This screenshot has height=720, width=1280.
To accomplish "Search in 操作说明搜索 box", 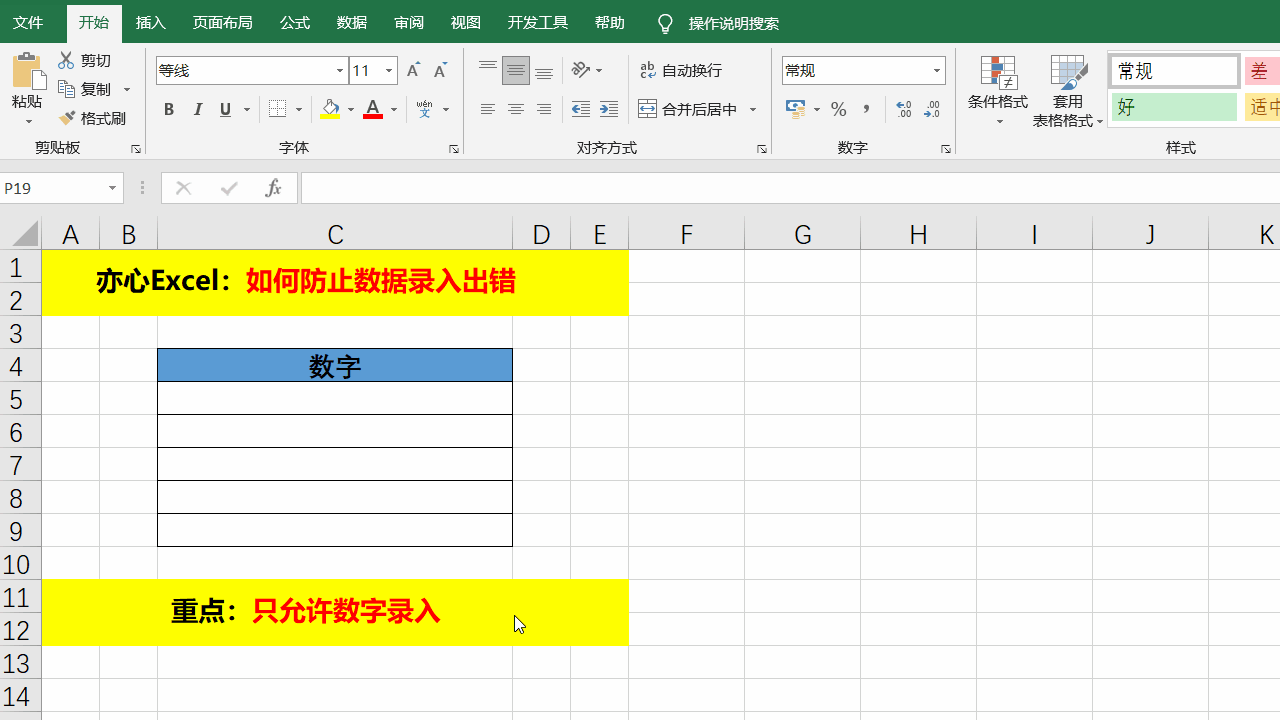I will (x=734, y=23).
